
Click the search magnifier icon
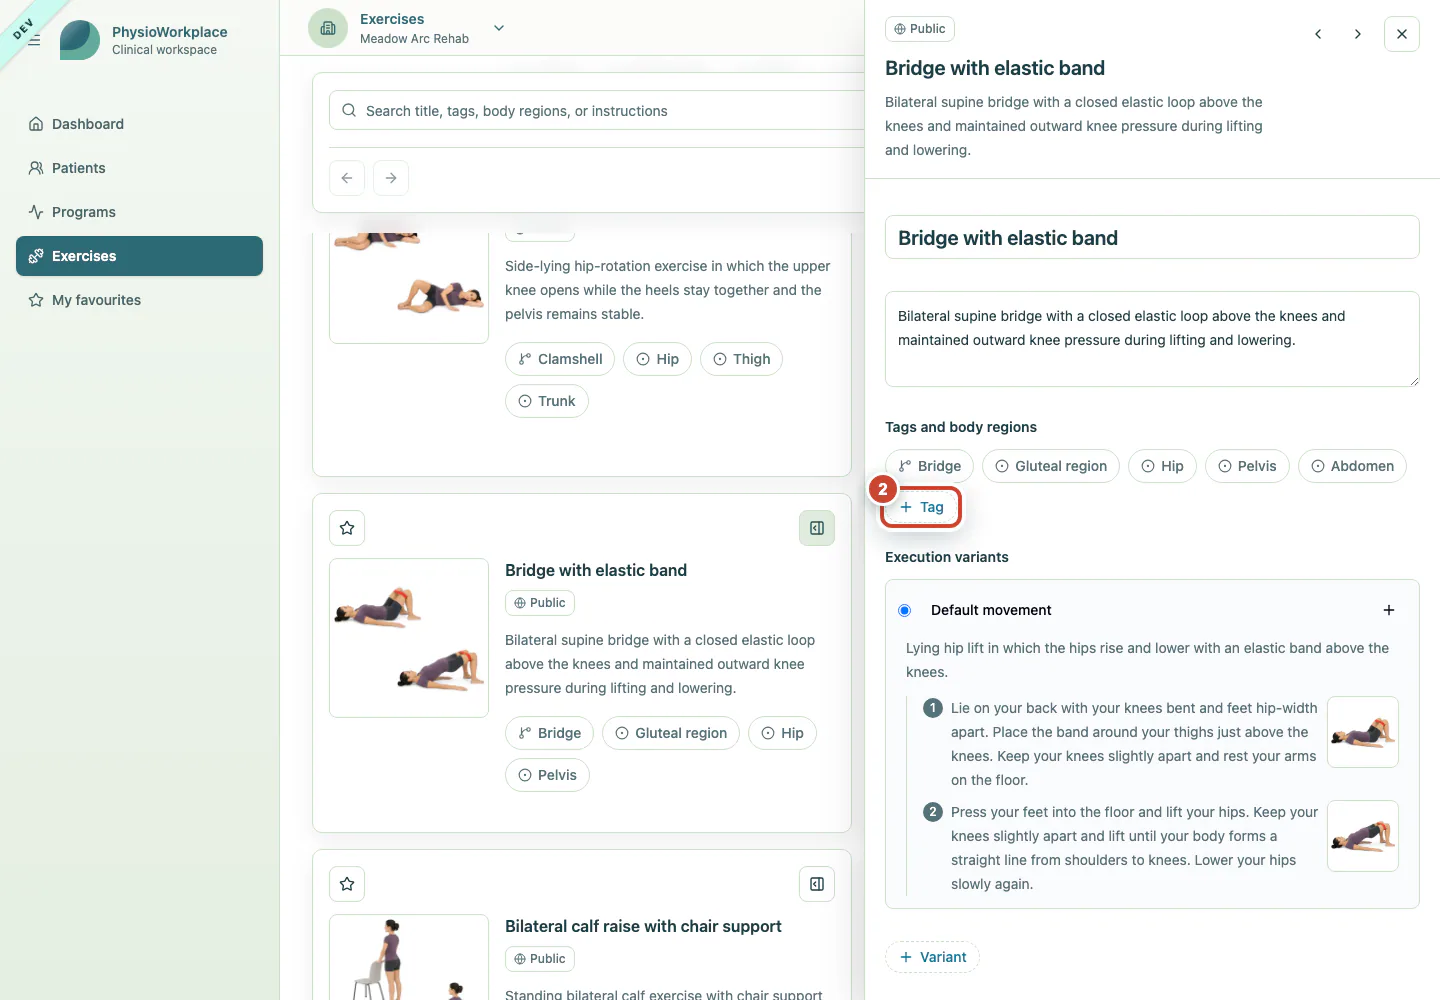click(349, 110)
